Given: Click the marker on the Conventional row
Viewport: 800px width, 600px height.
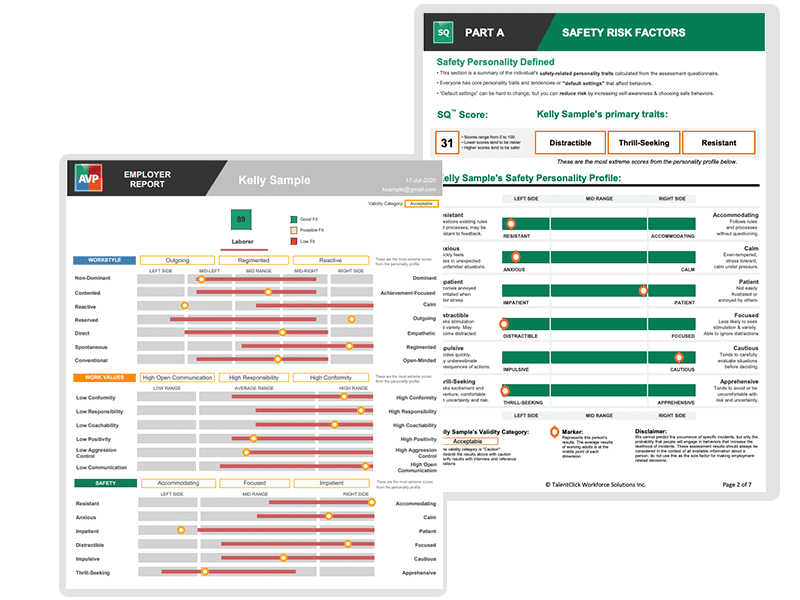Looking at the screenshot, I should (278, 359).
